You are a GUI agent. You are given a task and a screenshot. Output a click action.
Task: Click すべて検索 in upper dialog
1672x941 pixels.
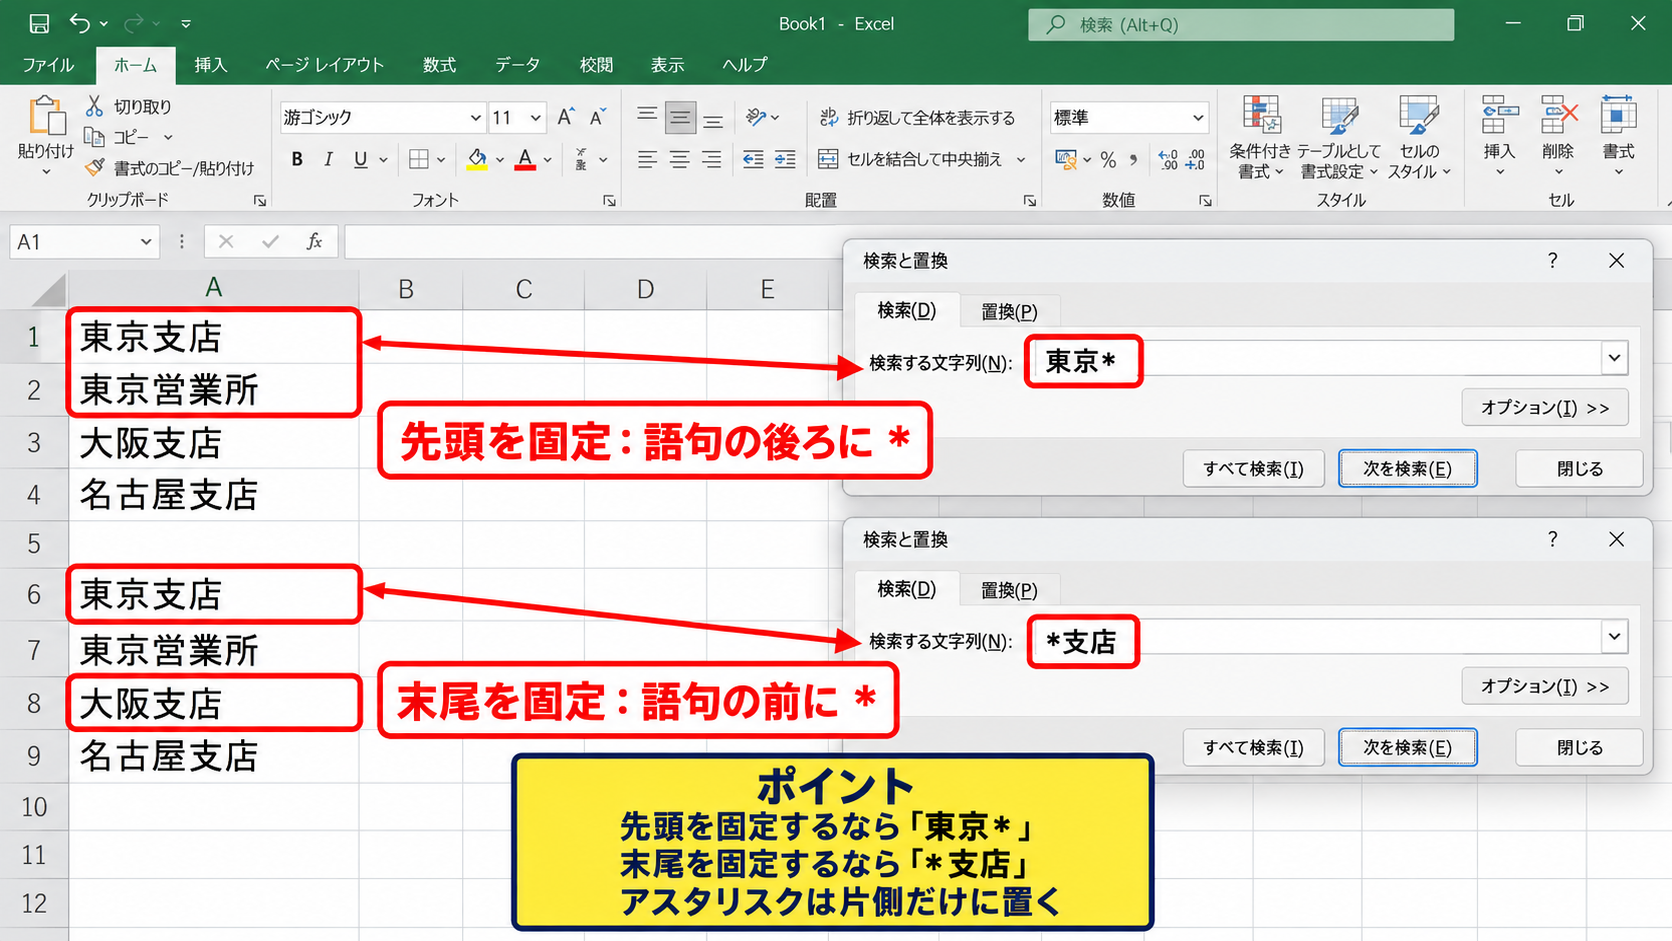[1253, 468]
